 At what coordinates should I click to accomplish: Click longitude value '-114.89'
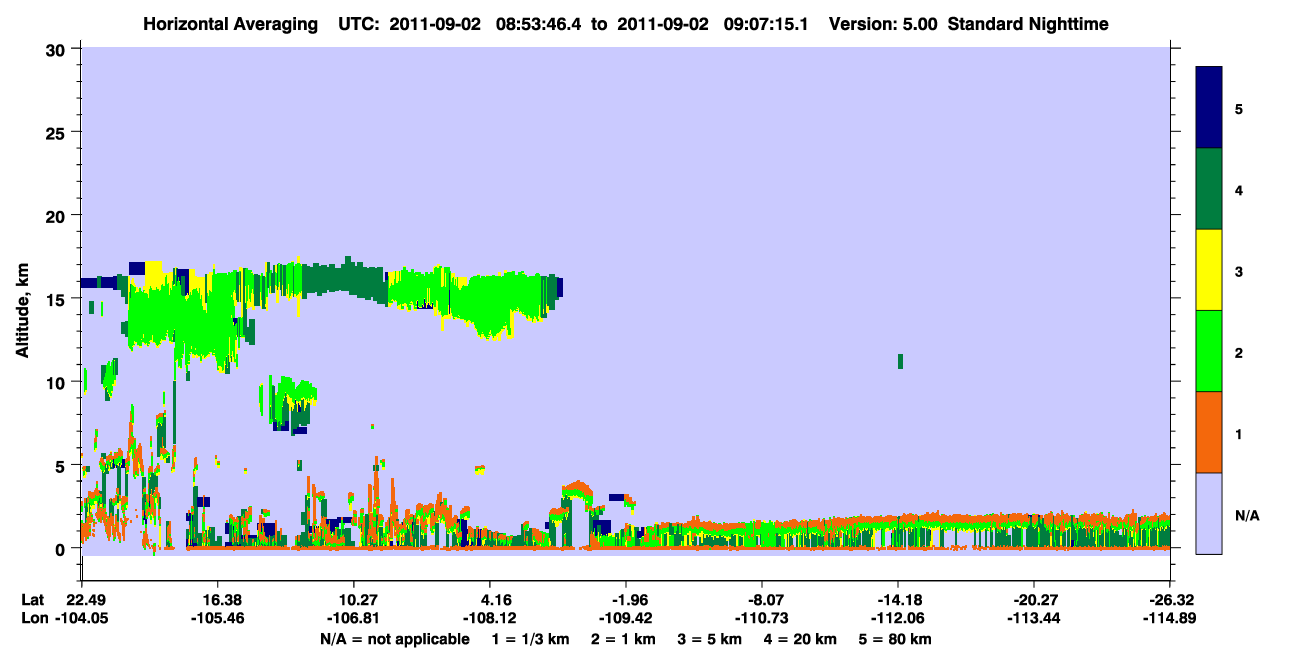point(1170,618)
